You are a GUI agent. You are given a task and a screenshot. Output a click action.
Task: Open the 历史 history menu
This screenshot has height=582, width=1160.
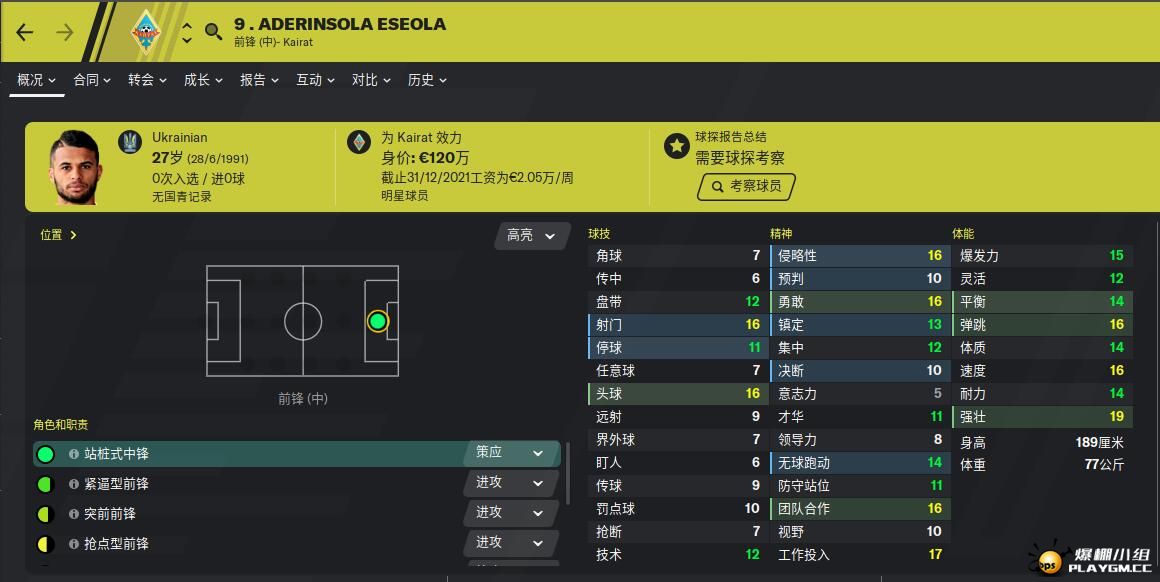(427, 80)
